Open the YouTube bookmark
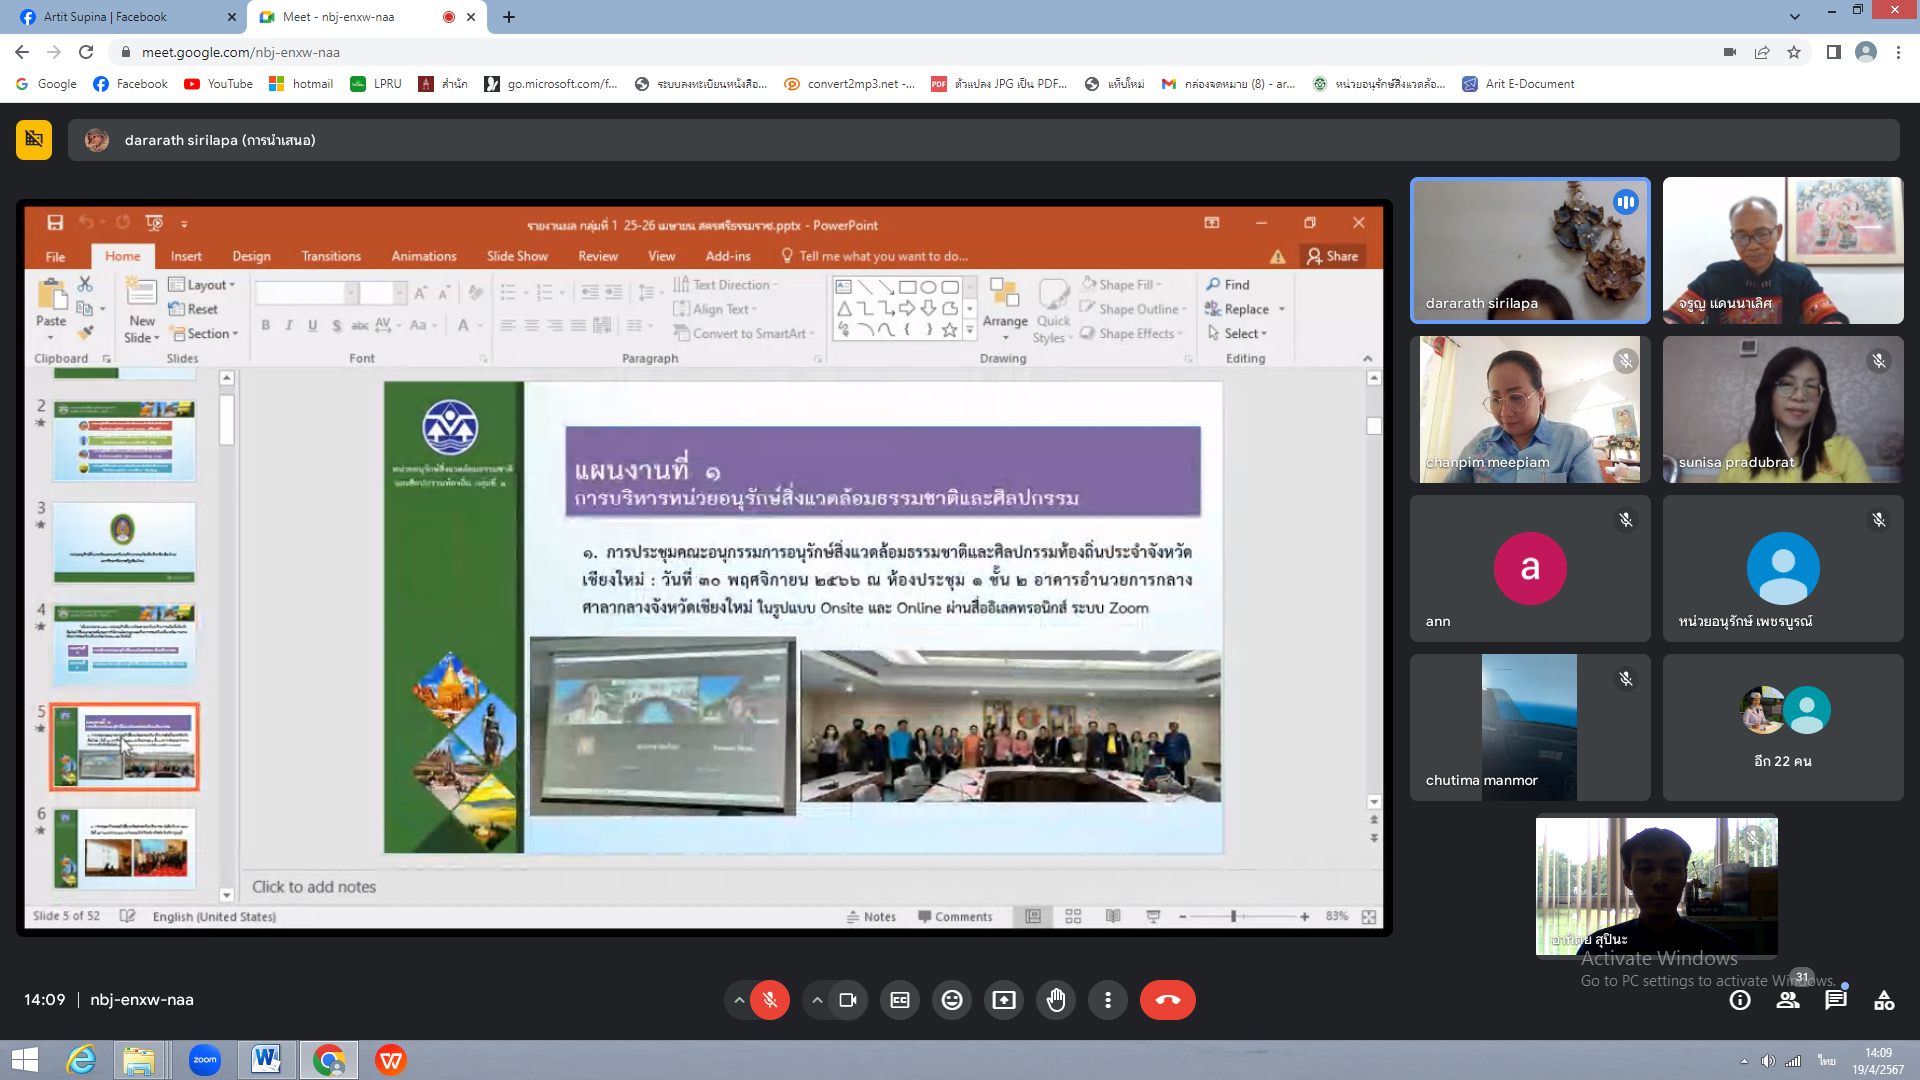This screenshot has height=1080, width=1920. point(218,84)
